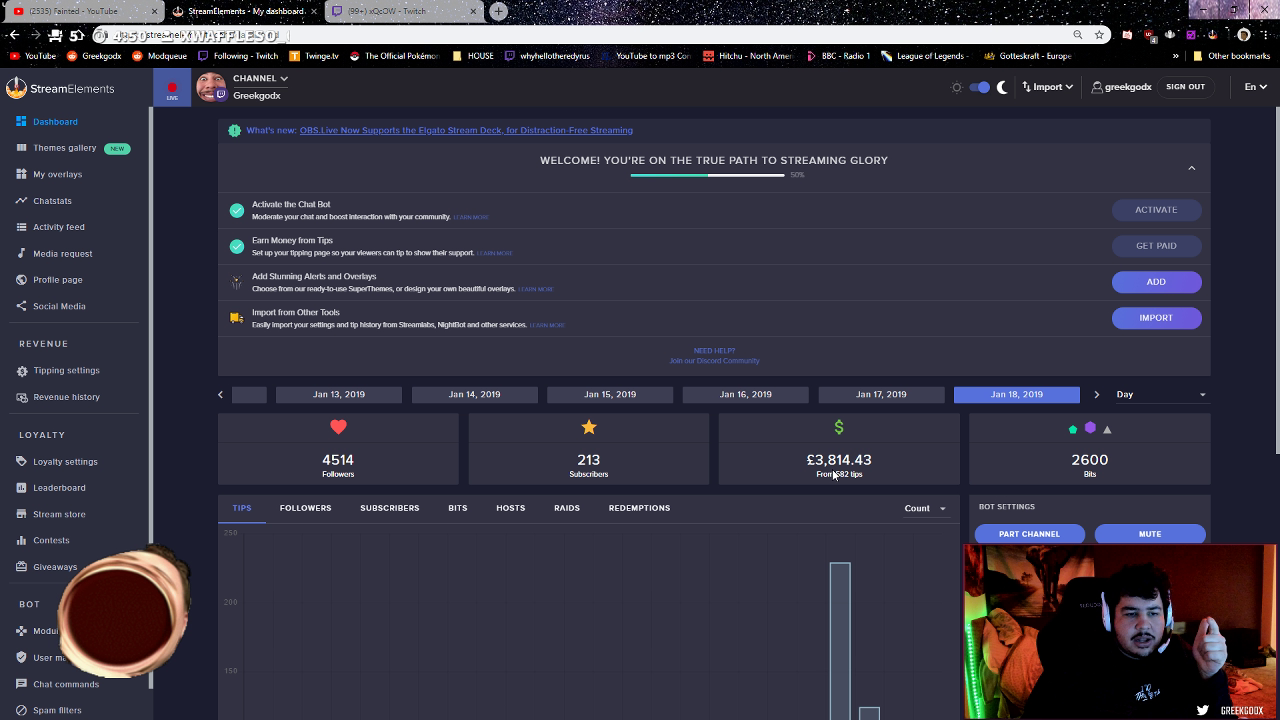1280x720 pixels.
Task: Collapse the welcome panel chevron
Action: [1191, 168]
